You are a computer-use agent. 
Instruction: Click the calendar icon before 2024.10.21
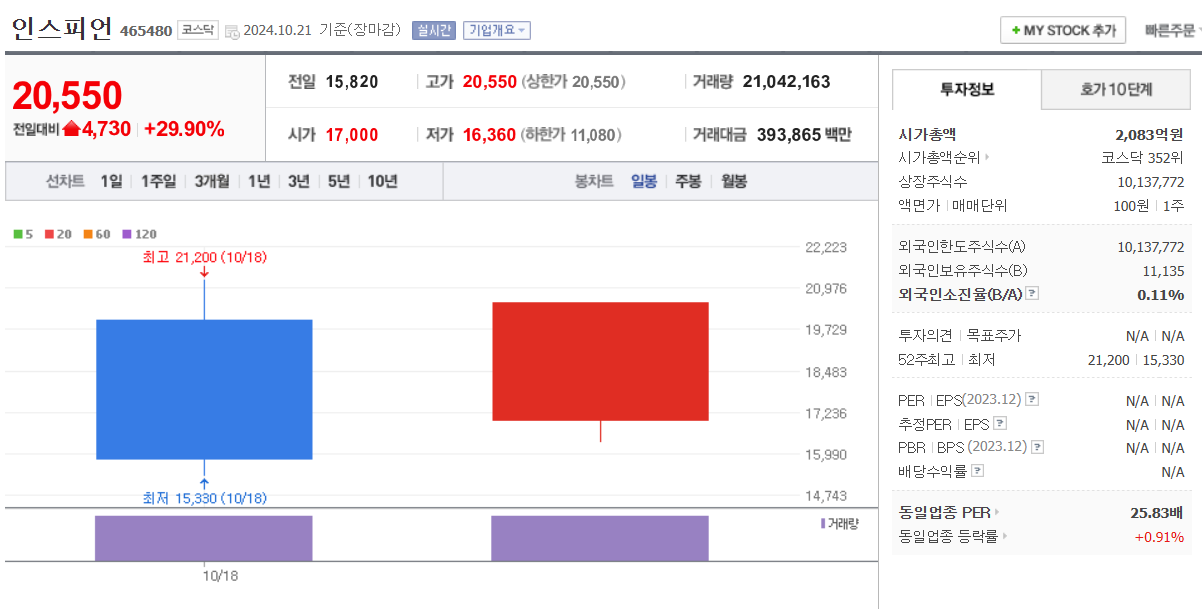tap(232, 31)
